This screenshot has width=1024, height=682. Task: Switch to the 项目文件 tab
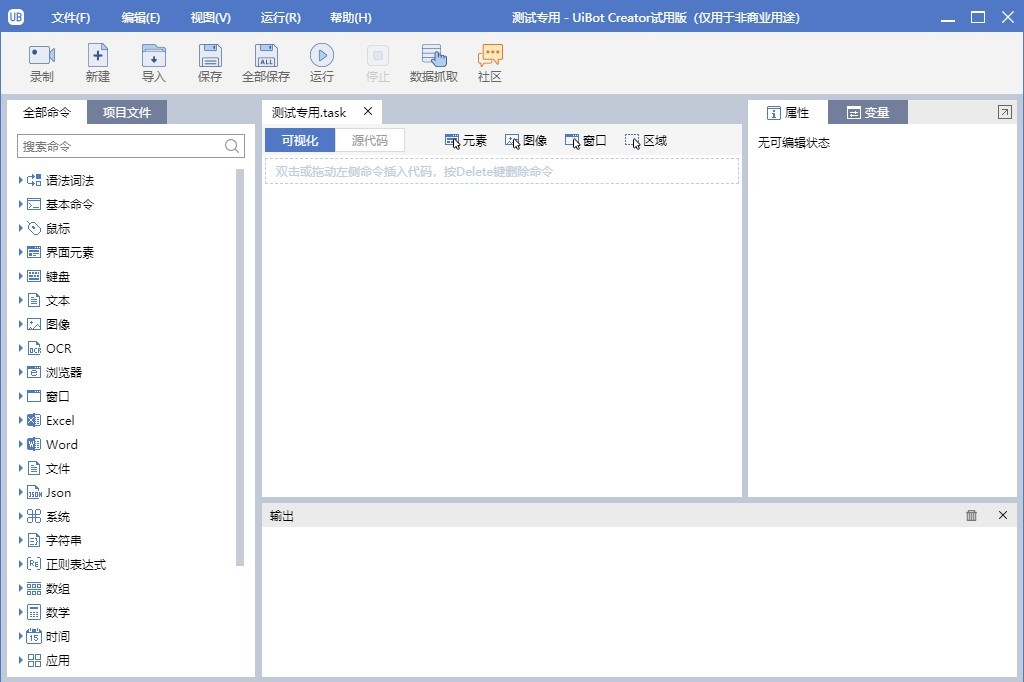[x=127, y=112]
